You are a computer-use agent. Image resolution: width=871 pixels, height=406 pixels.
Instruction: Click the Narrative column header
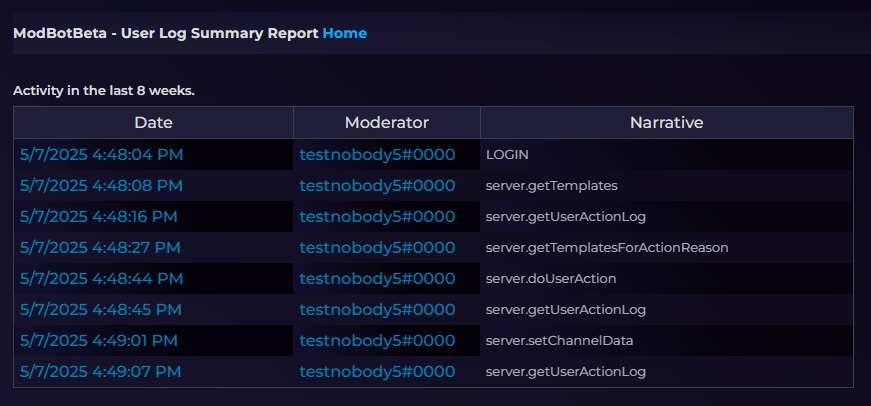coord(667,123)
